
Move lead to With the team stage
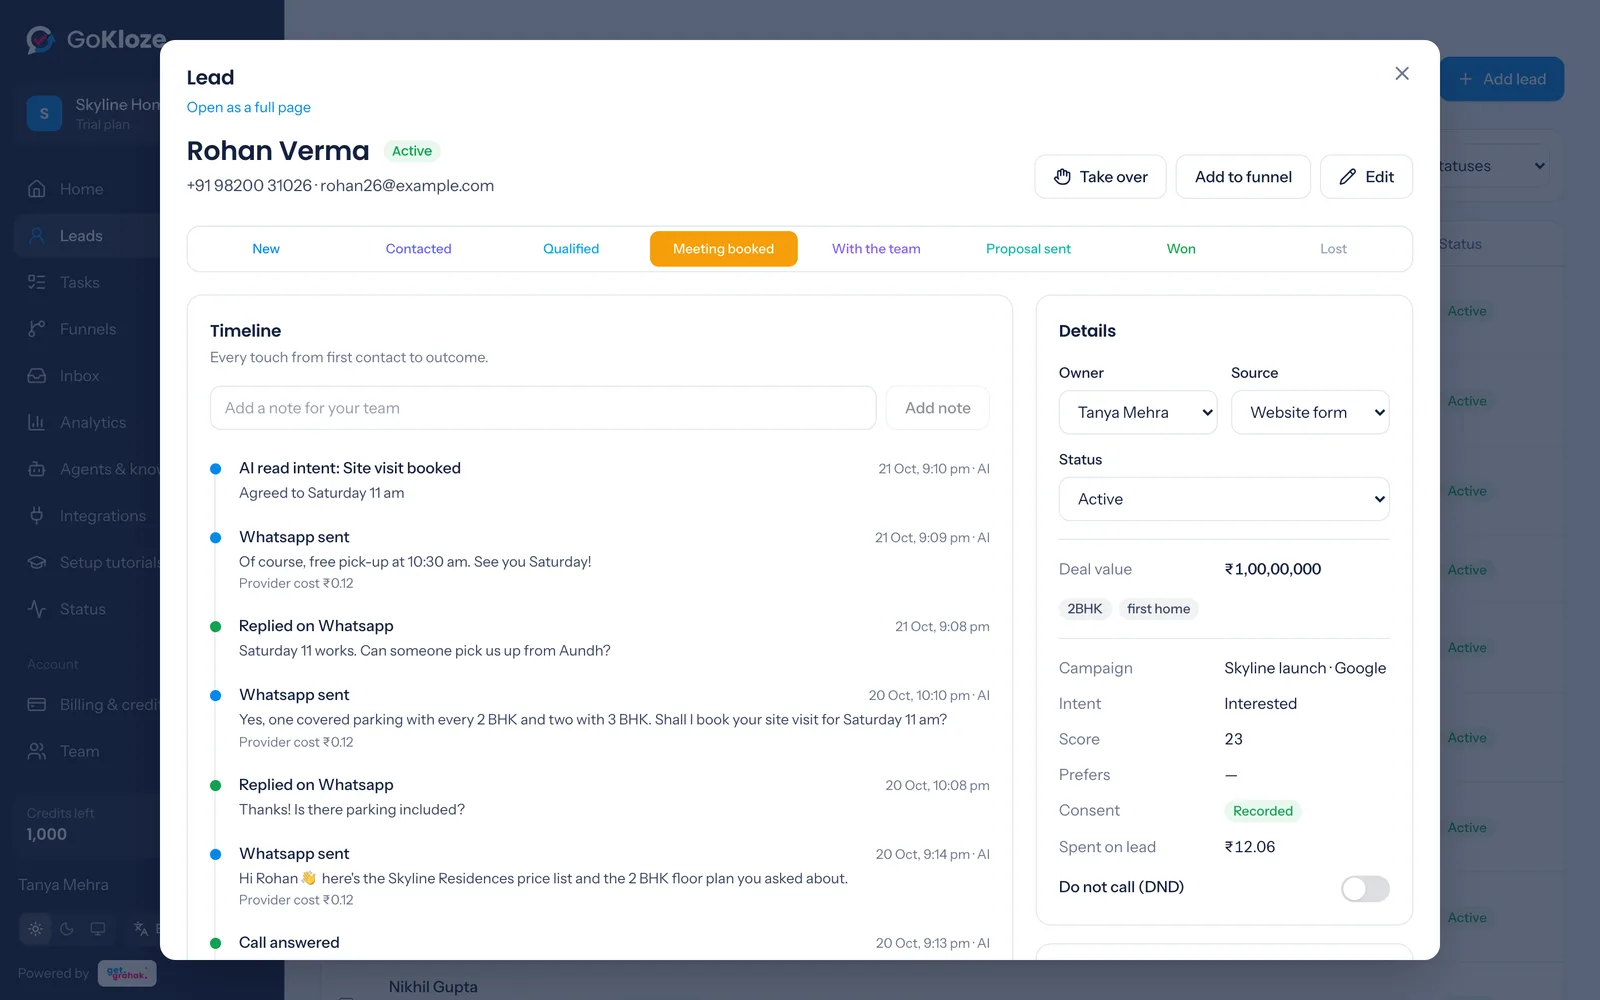[x=876, y=249]
